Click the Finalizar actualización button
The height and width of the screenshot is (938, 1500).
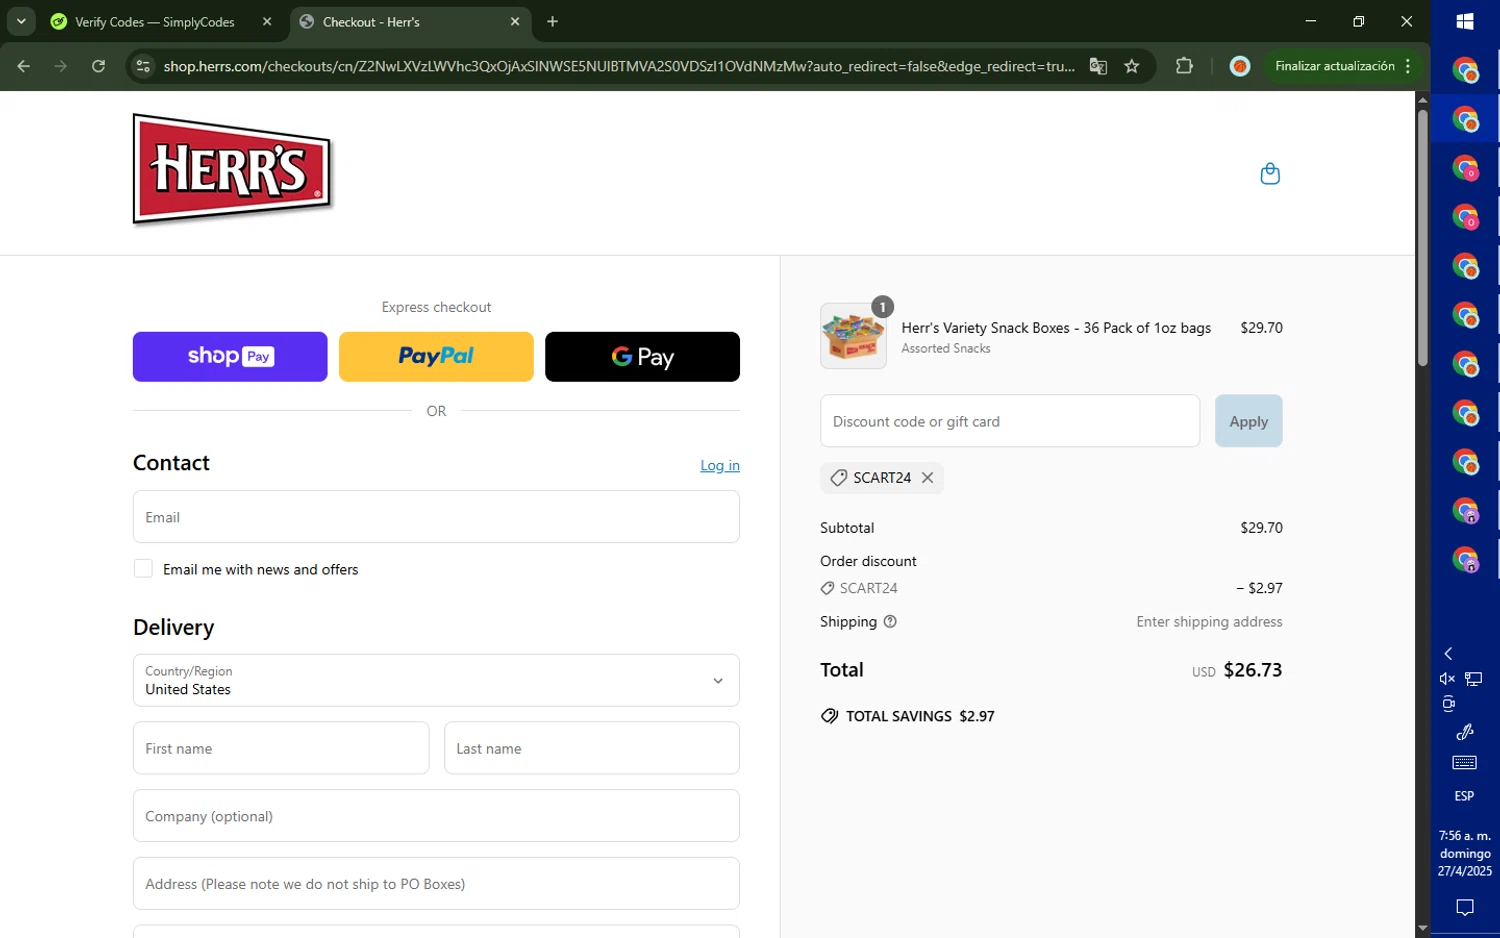pos(1335,66)
